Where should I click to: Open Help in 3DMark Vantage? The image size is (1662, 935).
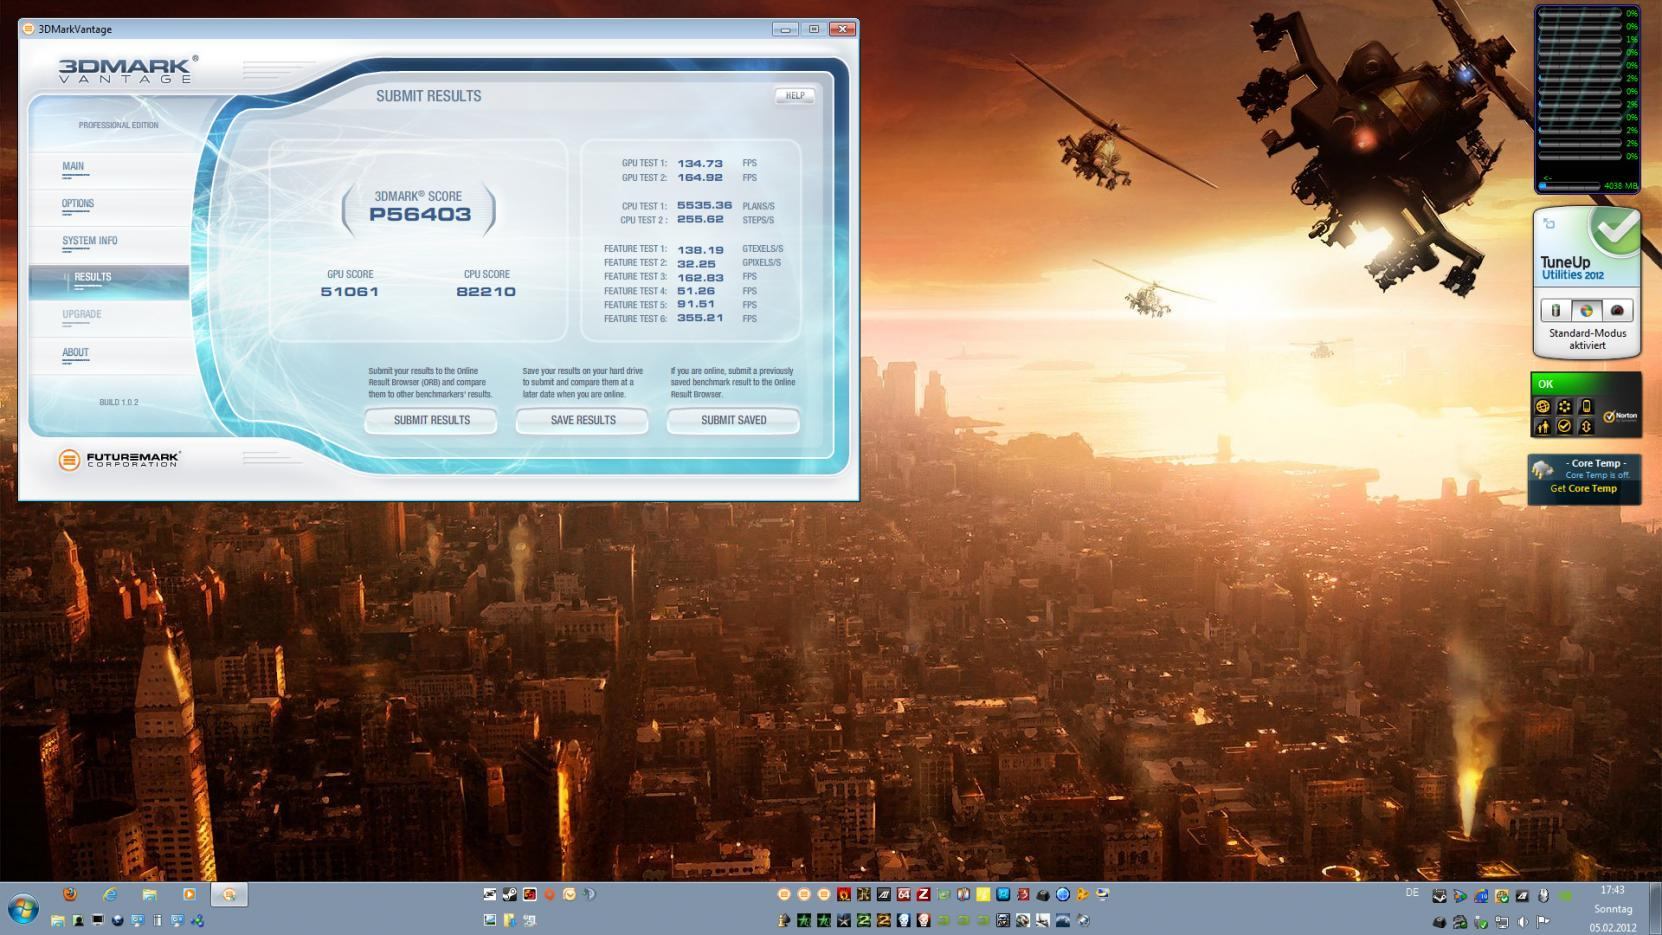point(795,96)
